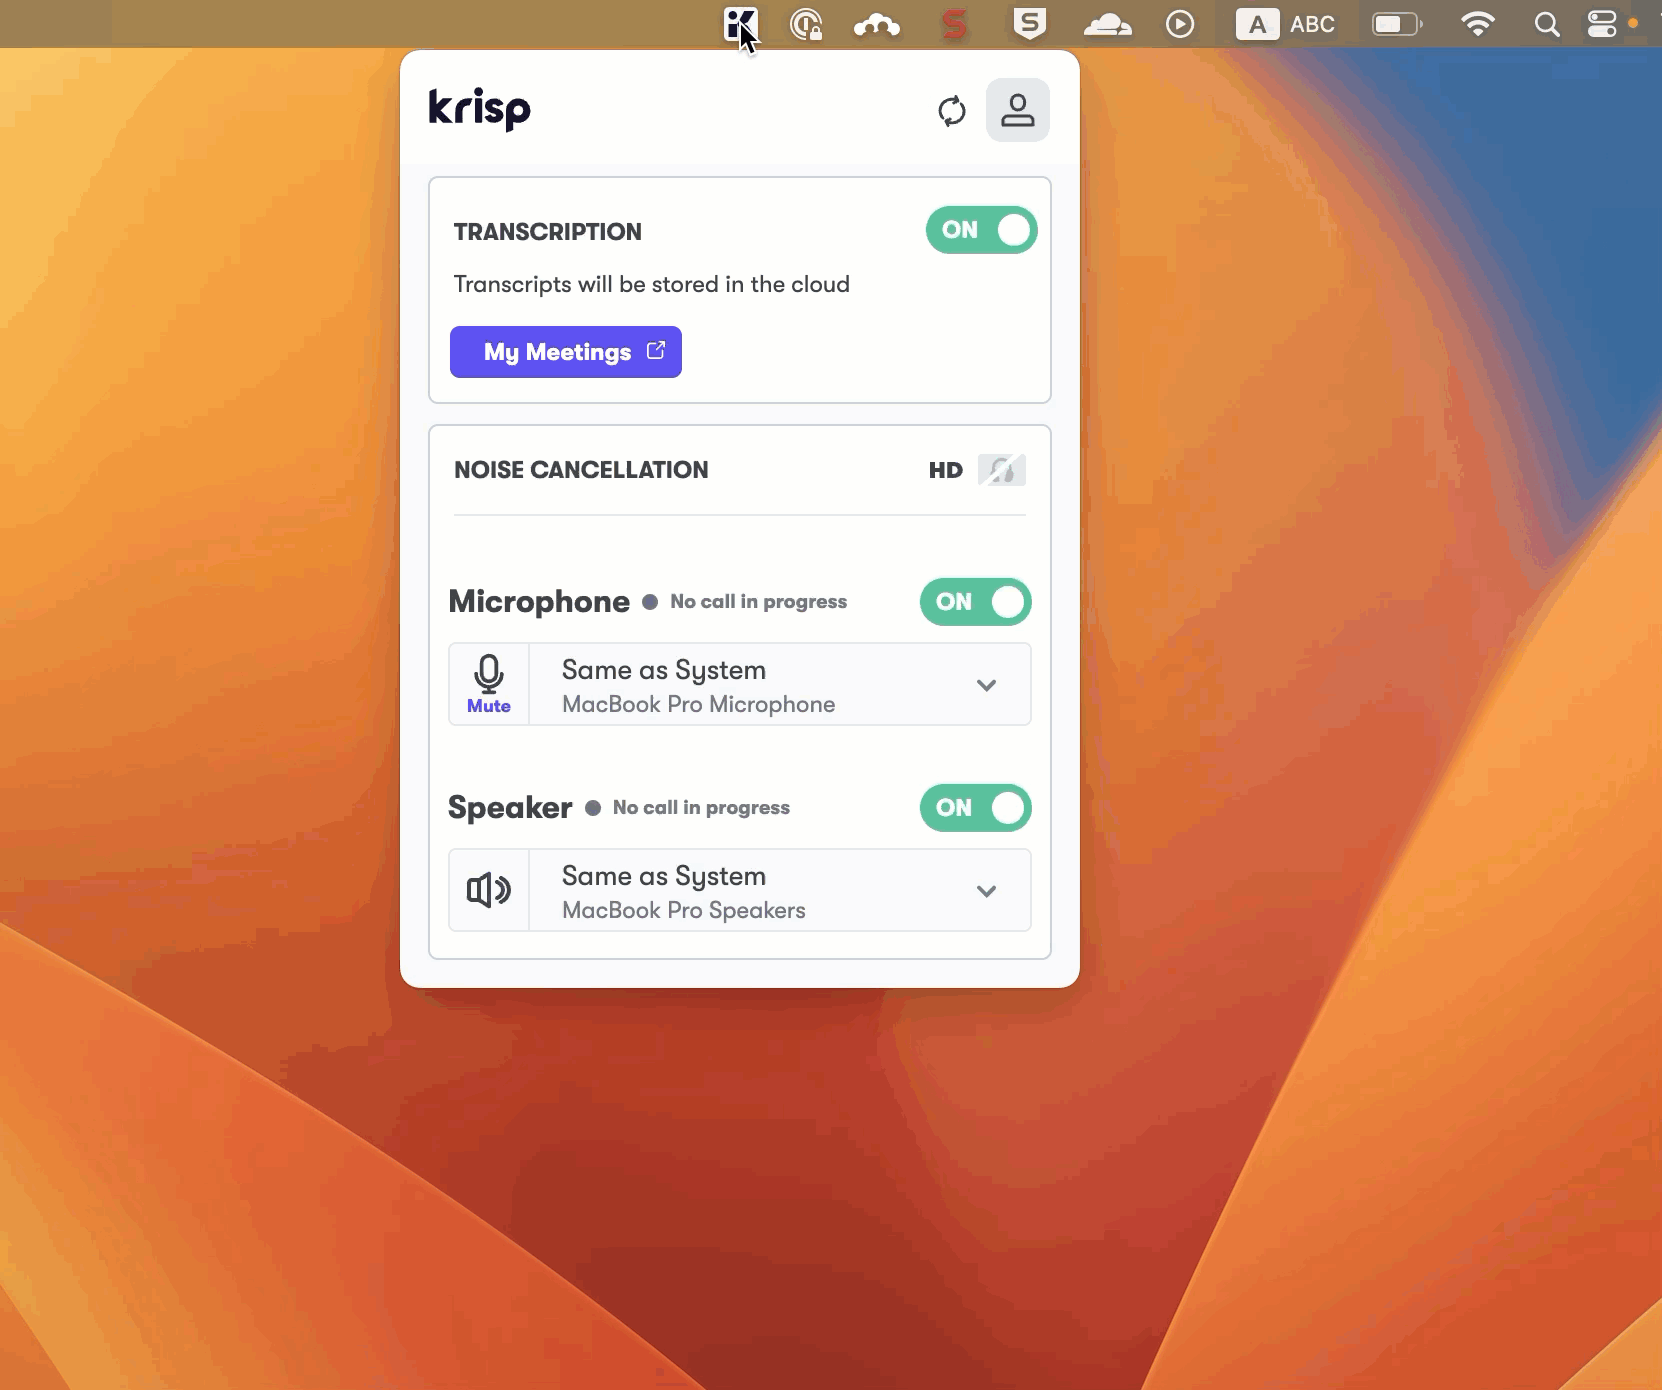Open Spotlight search
This screenshot has height=1390, width=1662.
[1547, 24]
